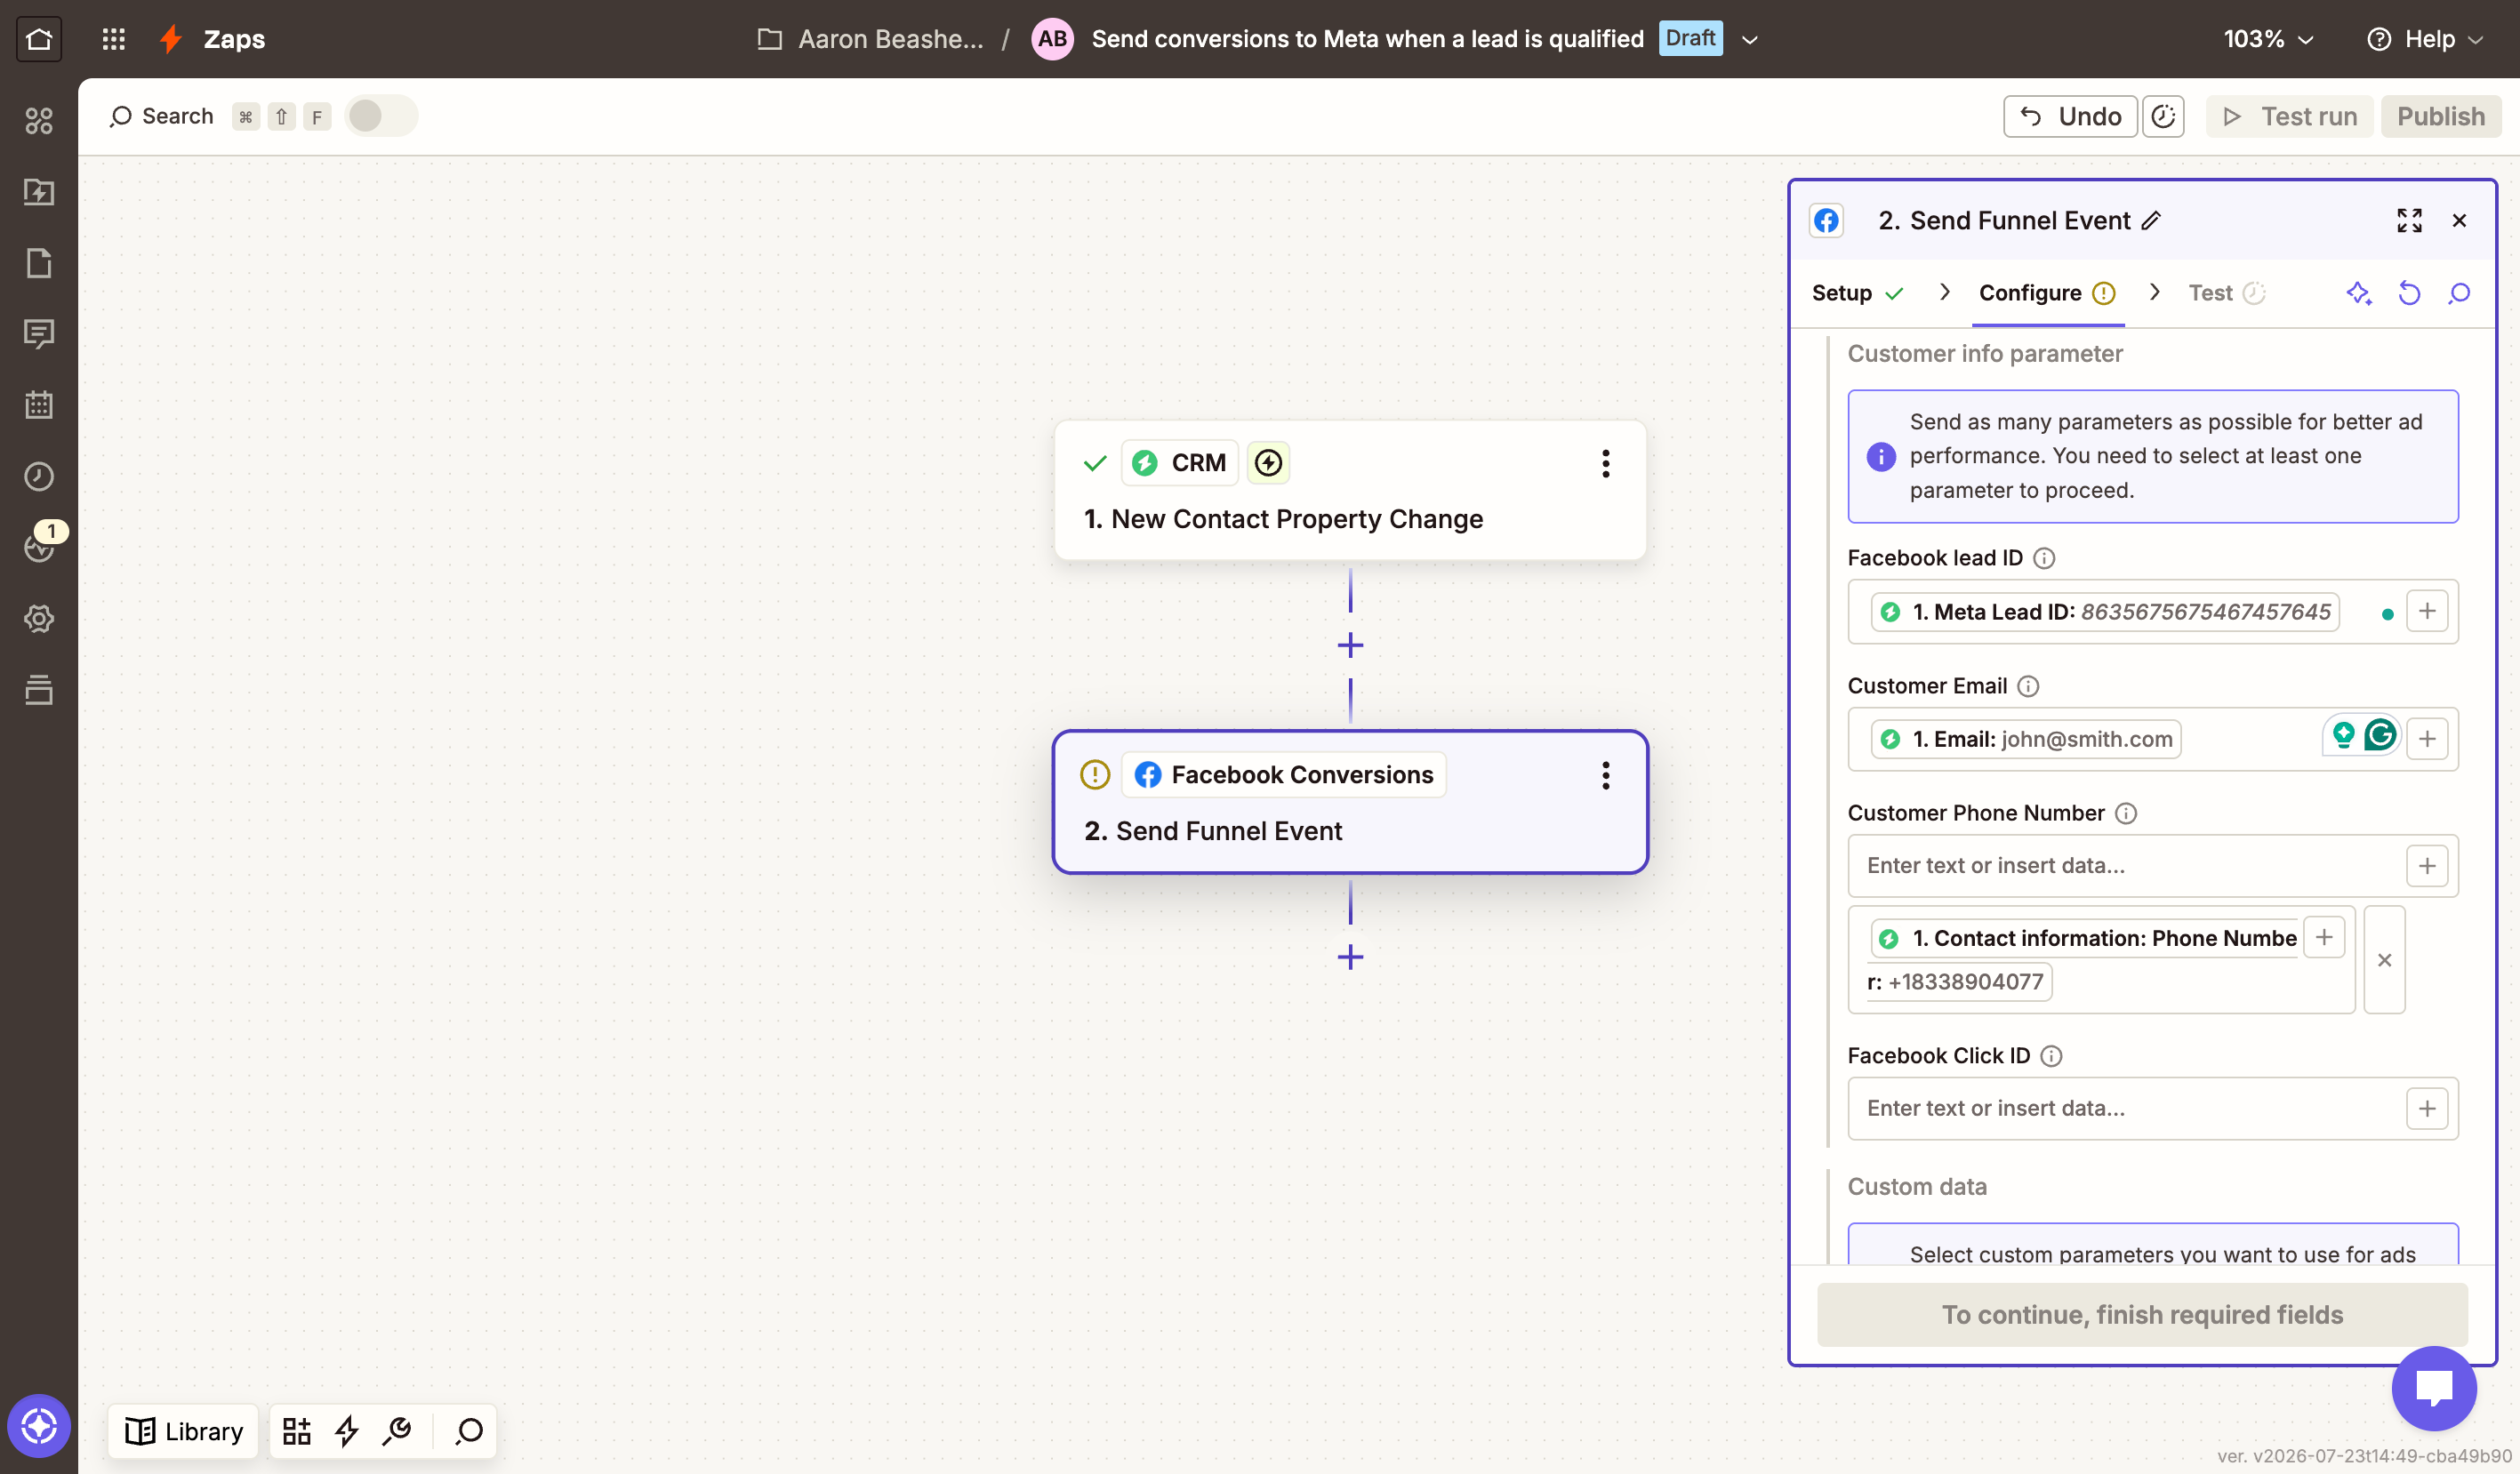Show info tooltip for Facebook lead ID
Viewport: 2520px width, 1474px height.
coord(2044,558)
